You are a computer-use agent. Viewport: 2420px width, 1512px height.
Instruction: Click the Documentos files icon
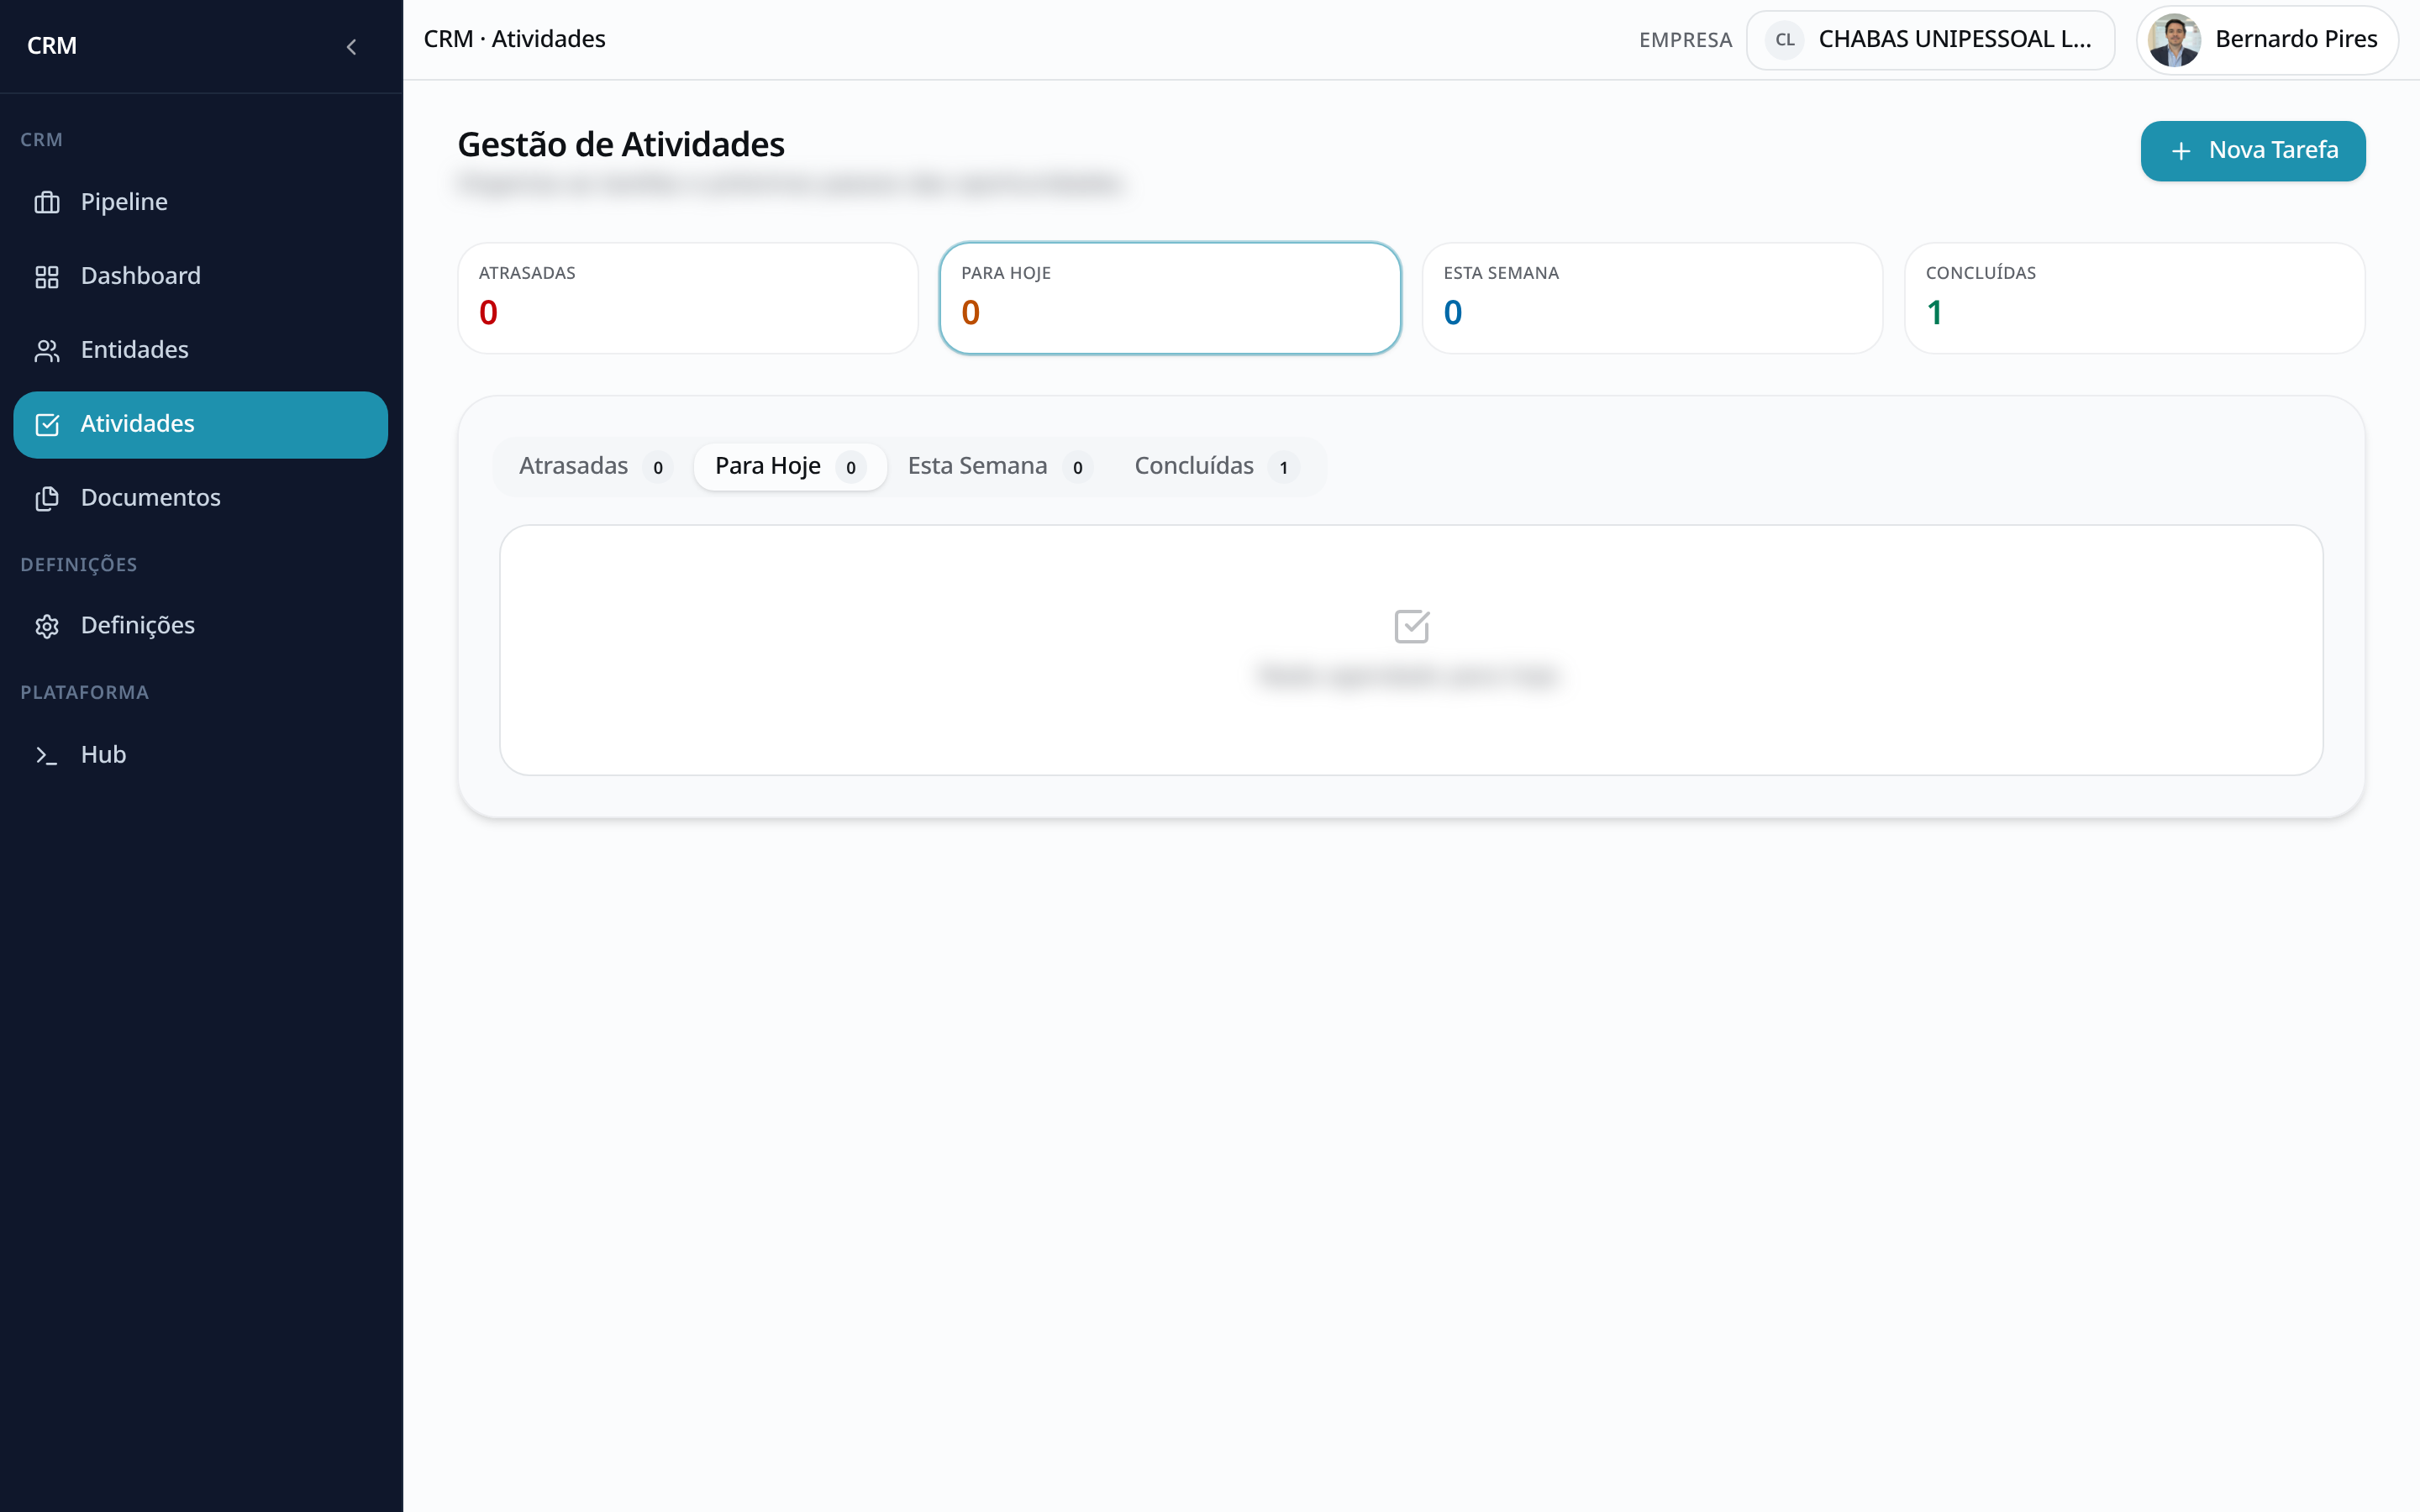click(47, 498)
